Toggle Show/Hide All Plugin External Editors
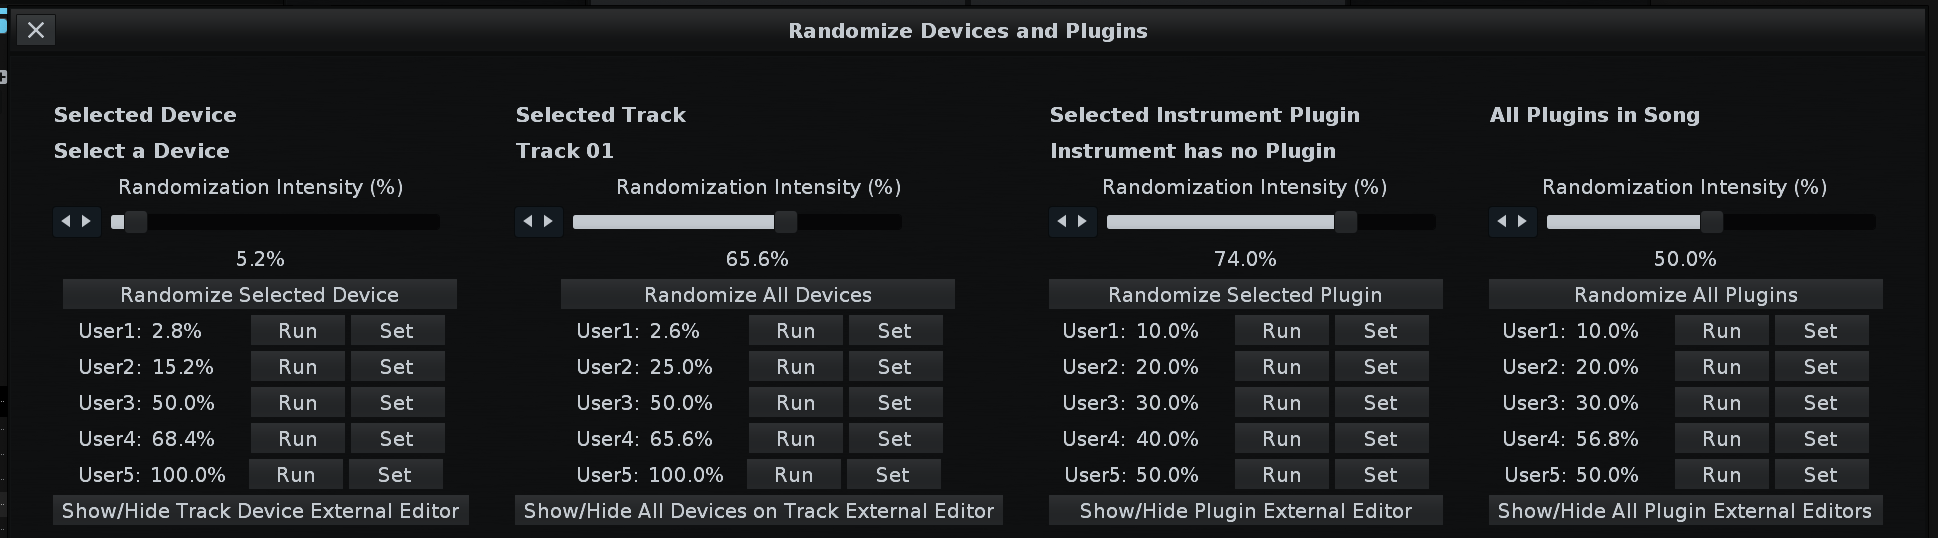Screen dimensions: 1938x538 [1686, 511]
